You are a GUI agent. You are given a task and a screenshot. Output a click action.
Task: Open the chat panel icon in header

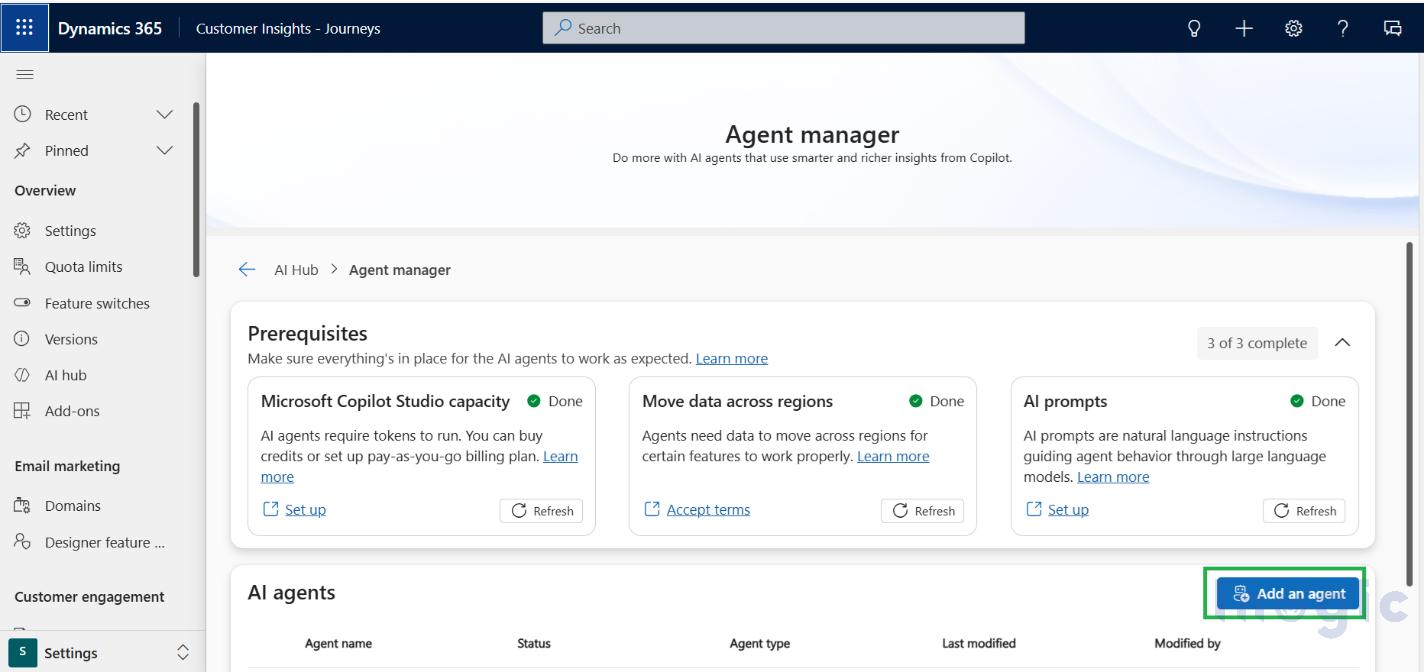pyautogui.click(x=1392, y=28)
